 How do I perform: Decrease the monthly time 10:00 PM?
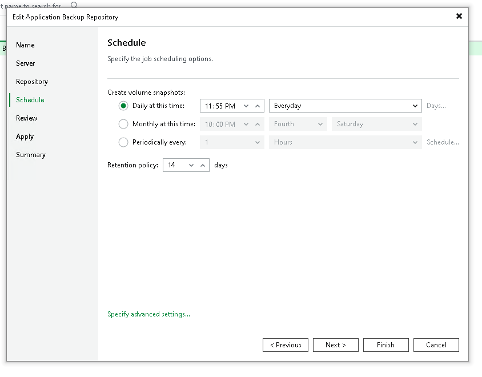[x=246, y=124]
